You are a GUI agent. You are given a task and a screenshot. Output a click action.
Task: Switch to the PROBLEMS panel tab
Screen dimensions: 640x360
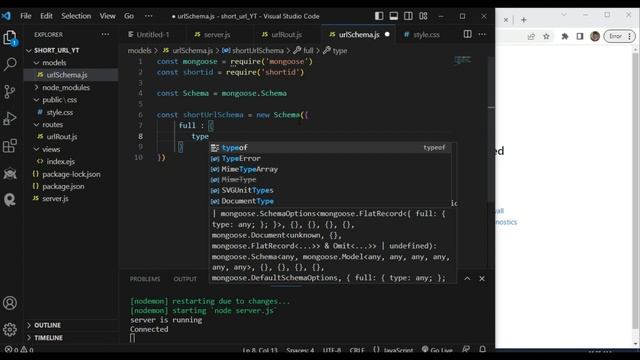click(x=145, y=279)
